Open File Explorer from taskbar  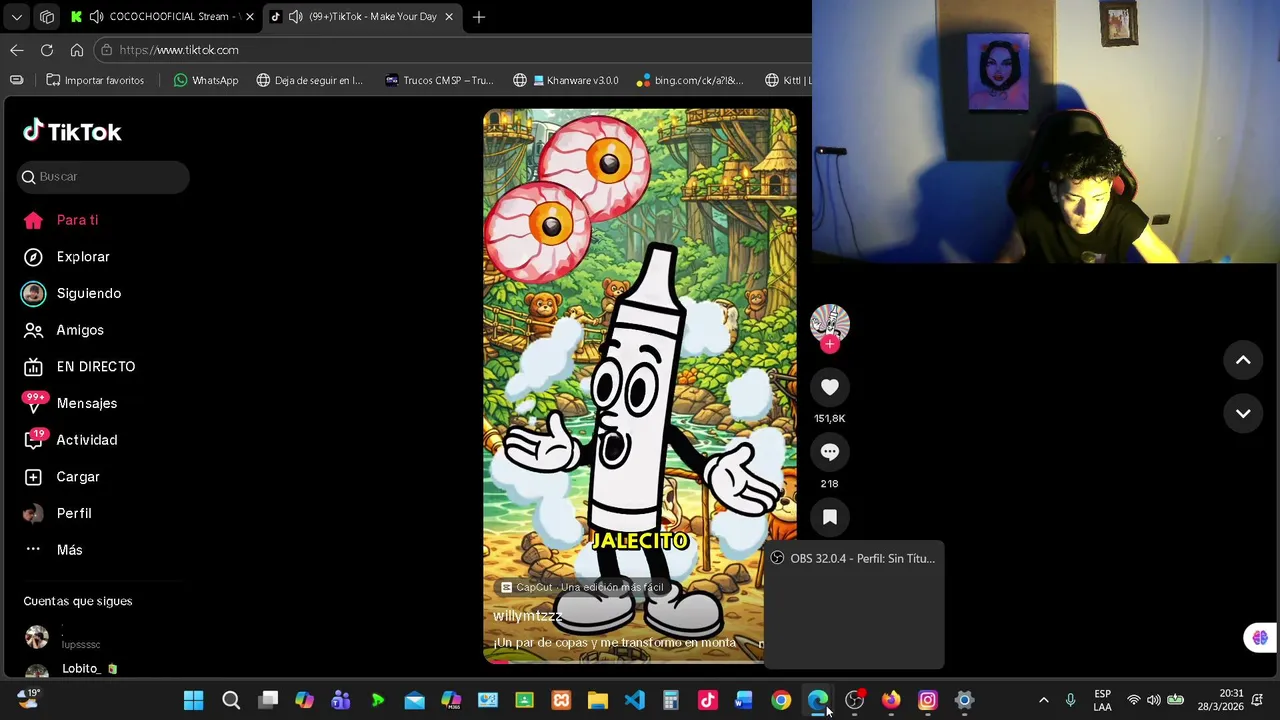click(x=598, y=701)
